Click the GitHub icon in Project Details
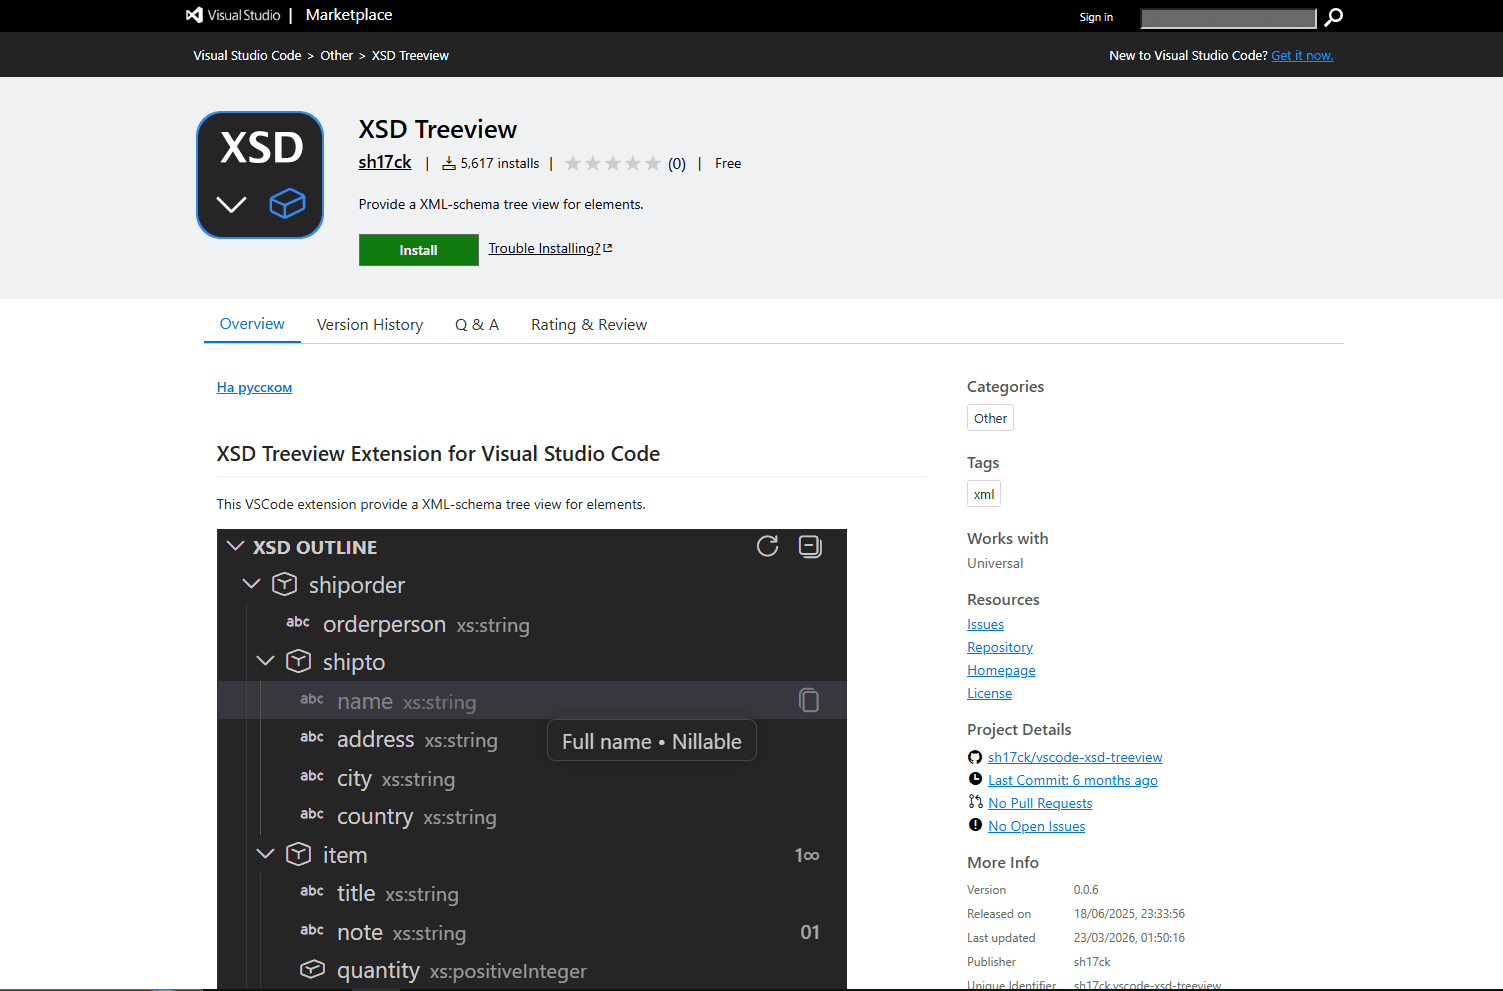Image resolution: width=1503 pixels, height=991 pixels. 975,757
